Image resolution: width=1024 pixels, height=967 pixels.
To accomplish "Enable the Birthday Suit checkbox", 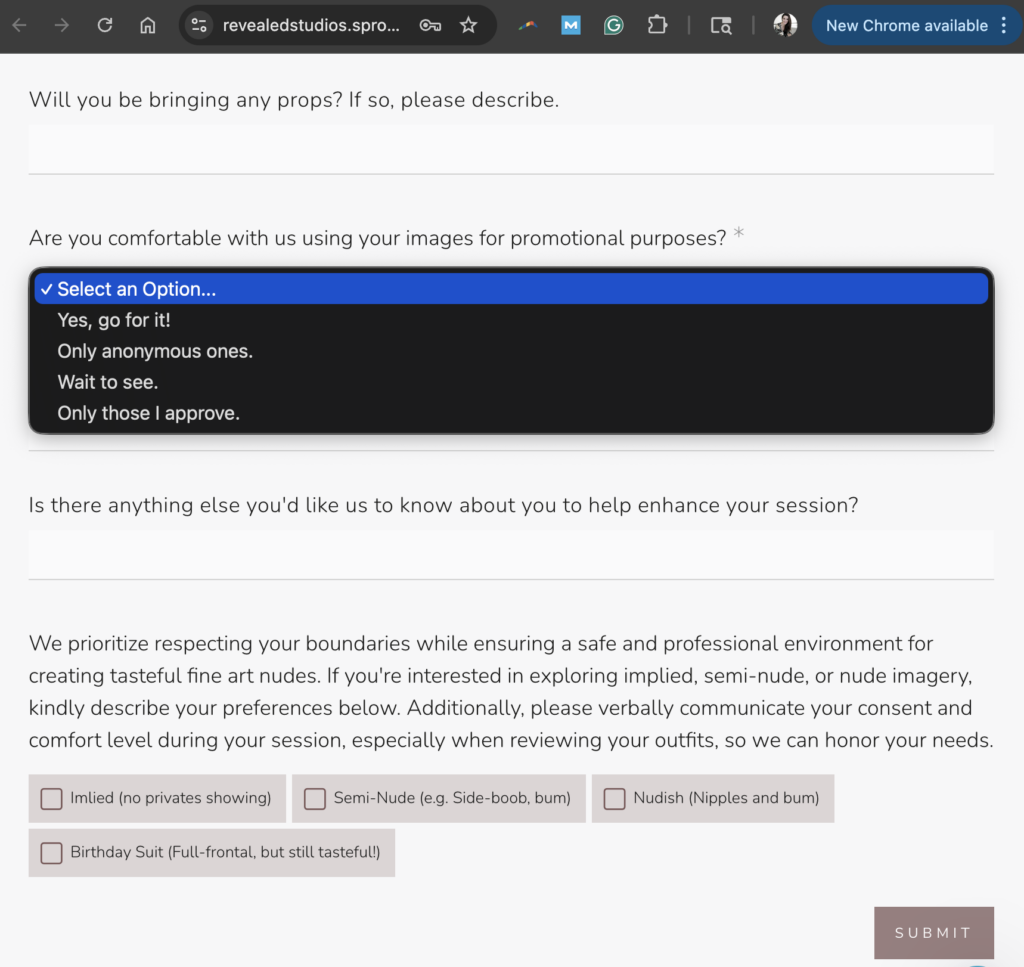I will pyautogui.click(x=51, y=853).
